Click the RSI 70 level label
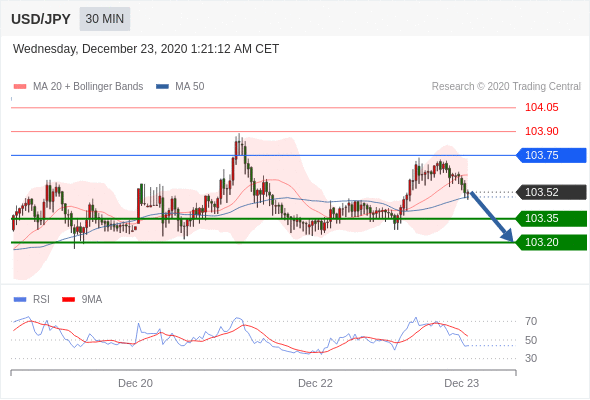 [x=531, y=321]
